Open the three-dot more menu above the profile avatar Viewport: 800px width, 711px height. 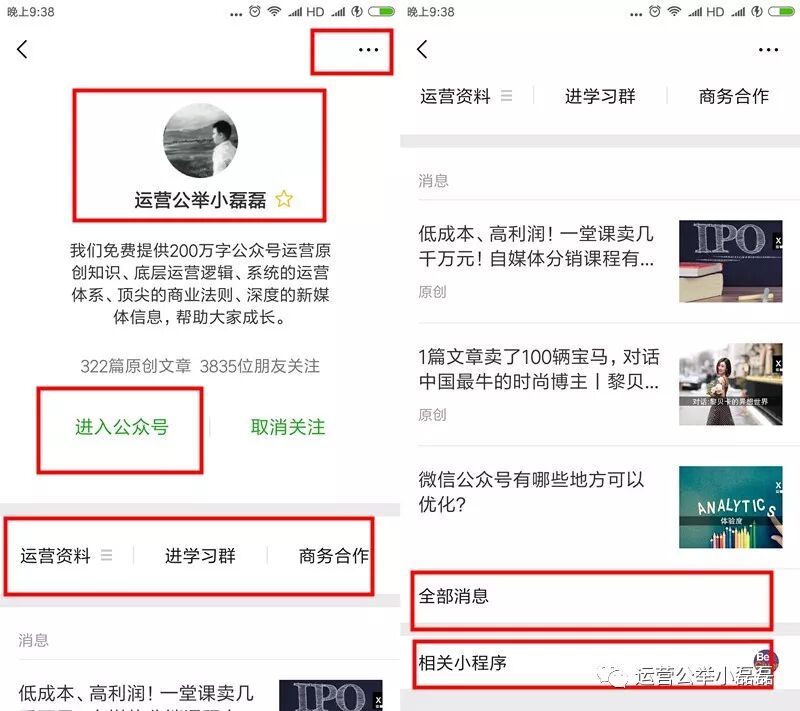pos(368,50)
